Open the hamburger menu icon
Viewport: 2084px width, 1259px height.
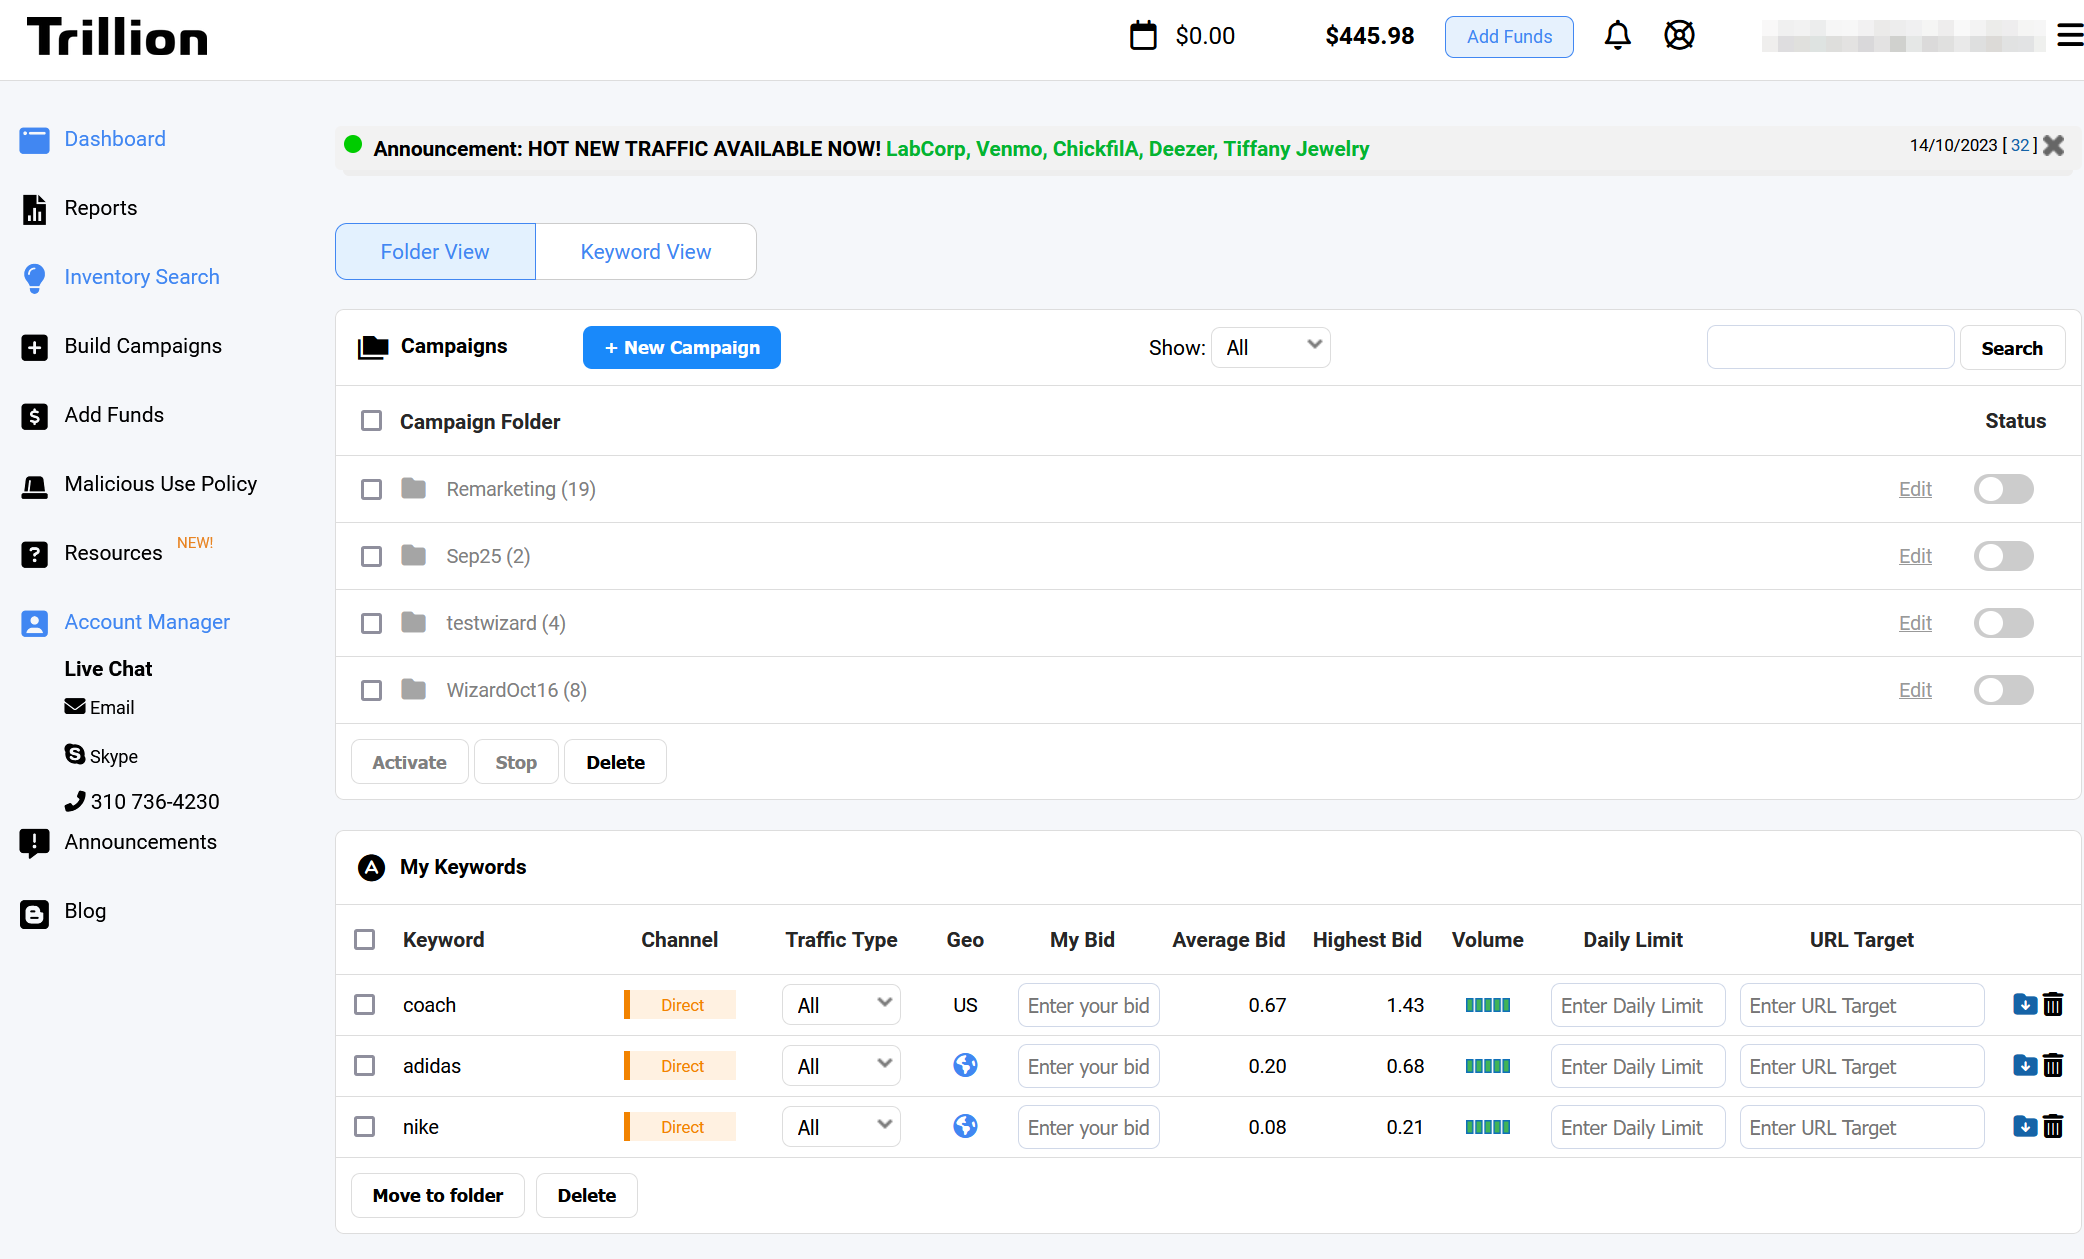(2070, 36)
